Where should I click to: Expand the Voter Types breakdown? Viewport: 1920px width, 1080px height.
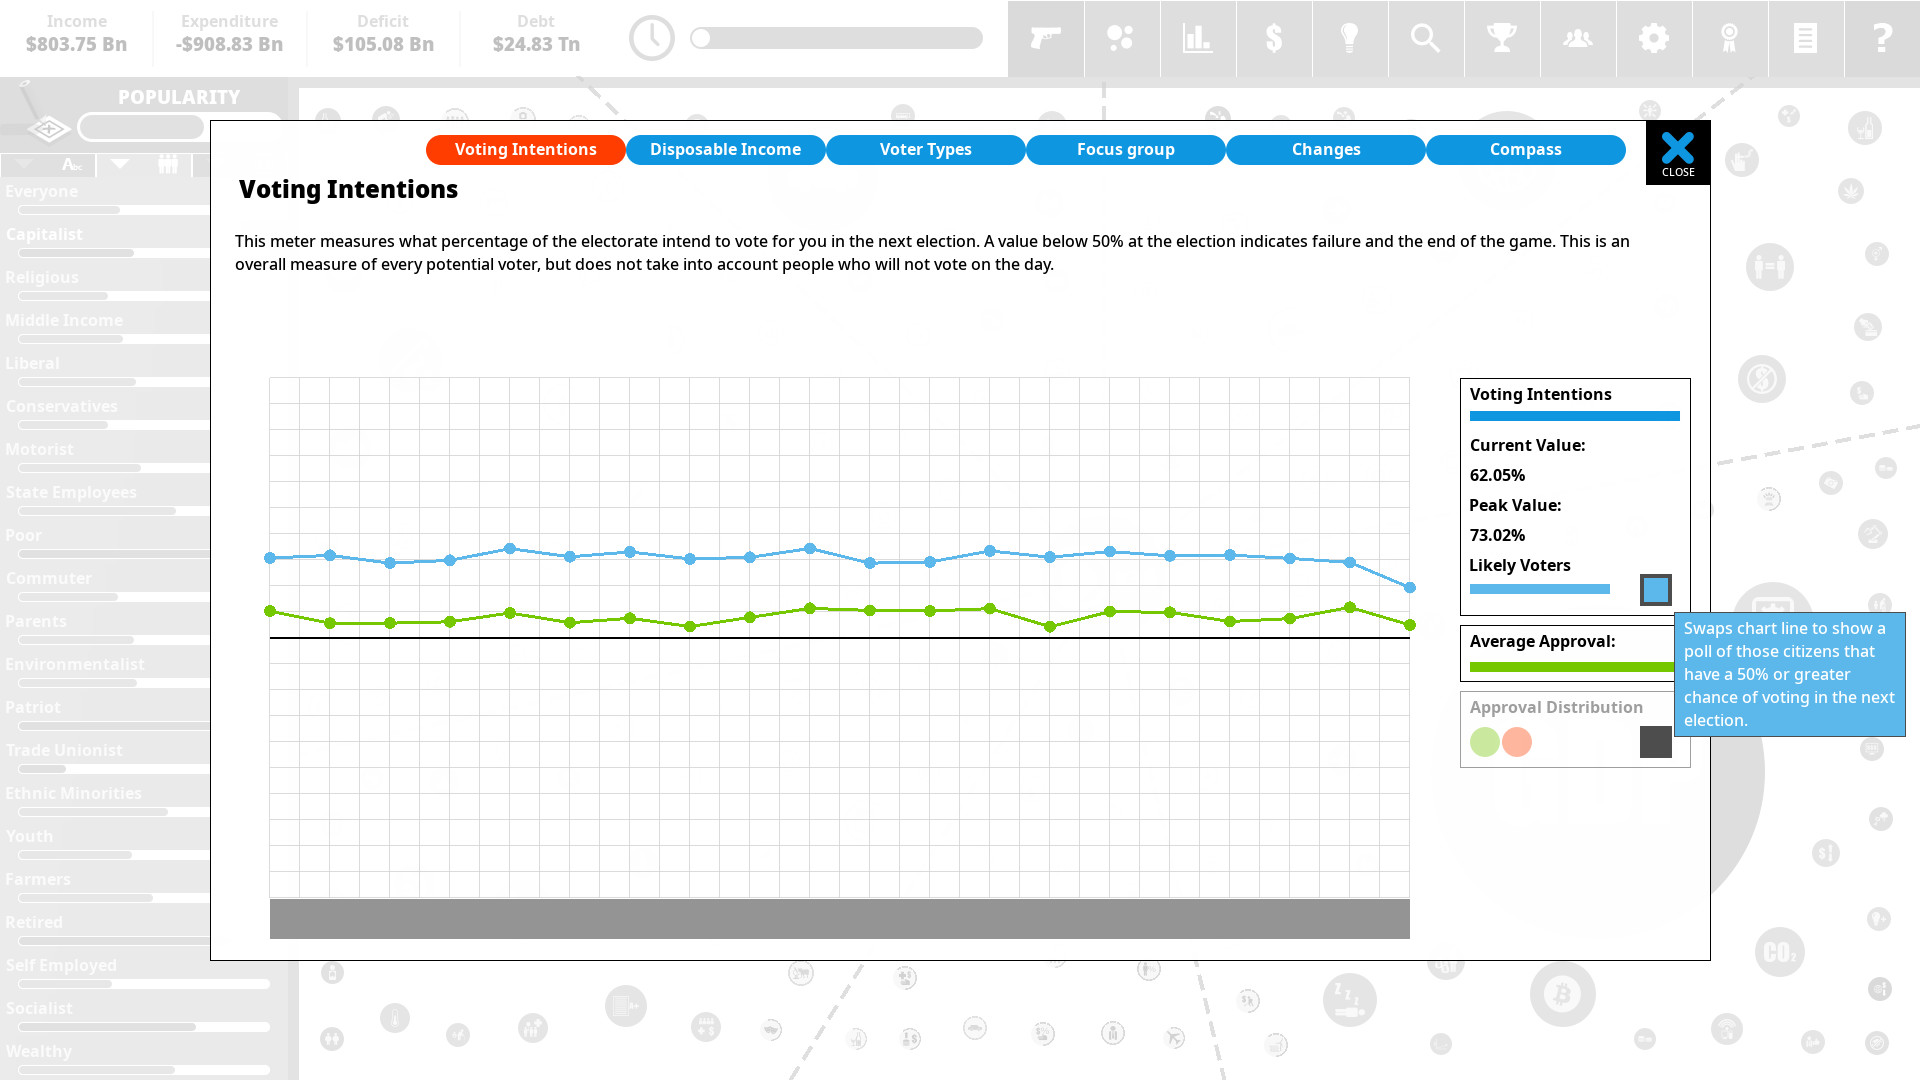click(x=926, y=148)
